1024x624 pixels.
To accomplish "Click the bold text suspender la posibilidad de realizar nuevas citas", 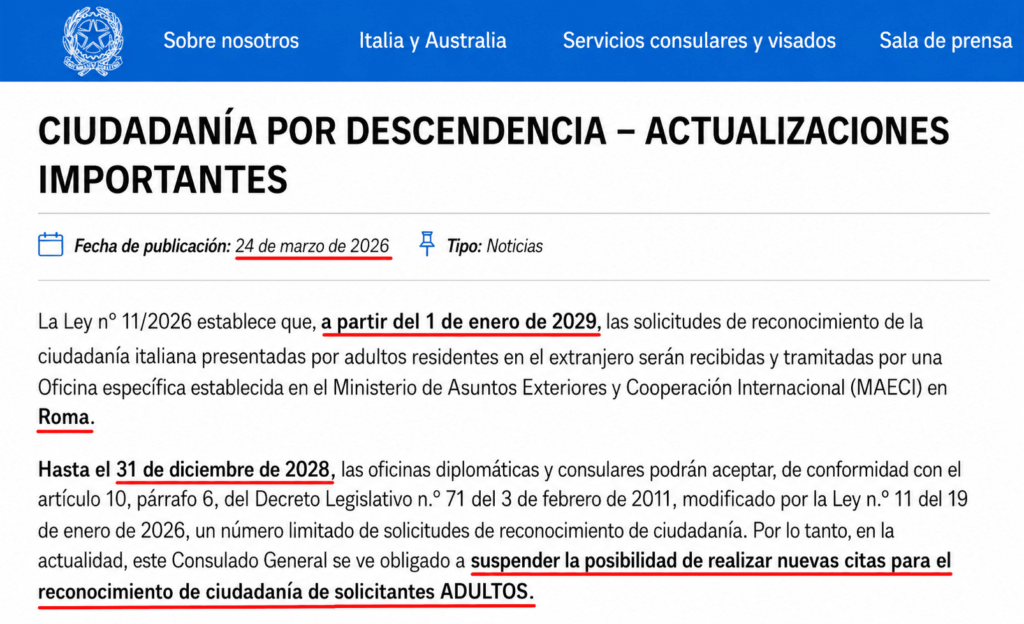I will coord(681,561).
